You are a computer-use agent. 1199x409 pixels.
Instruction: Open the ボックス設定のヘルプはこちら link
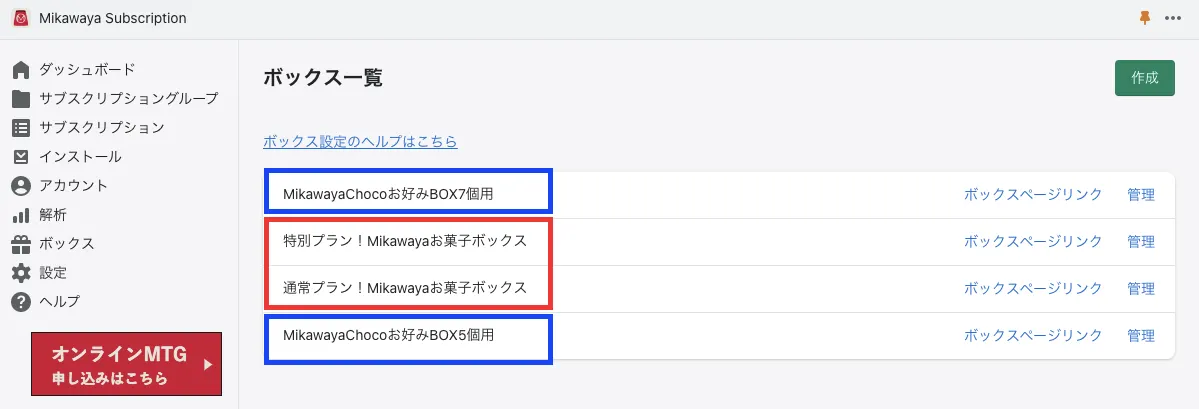pyautogui.click(x=360, y=142)
